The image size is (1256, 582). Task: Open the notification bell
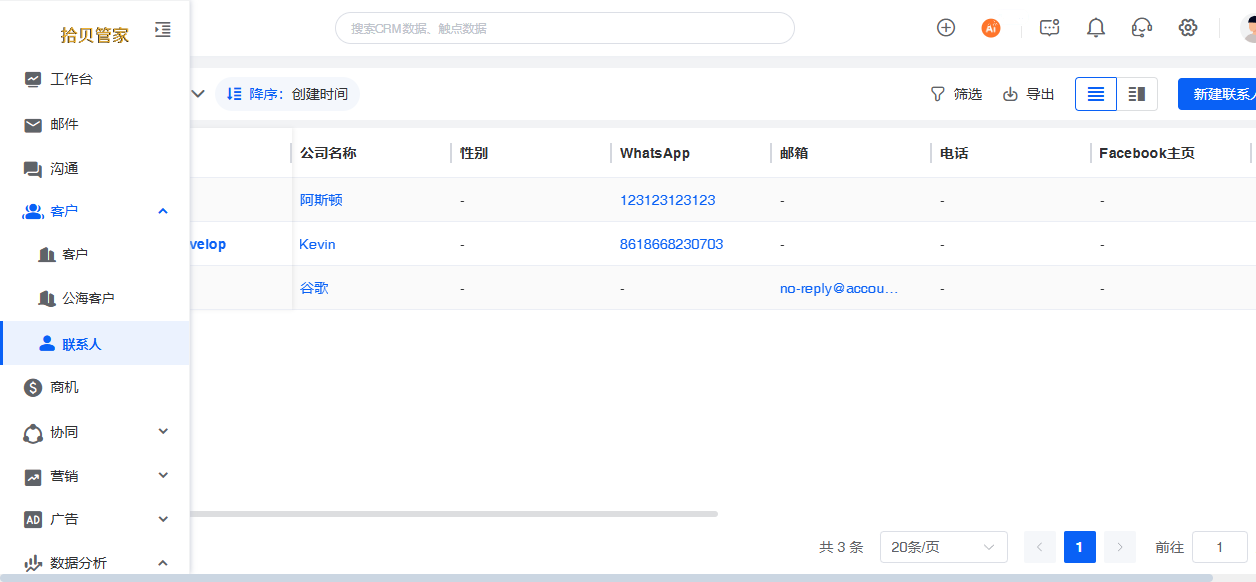pos(1096,28)
